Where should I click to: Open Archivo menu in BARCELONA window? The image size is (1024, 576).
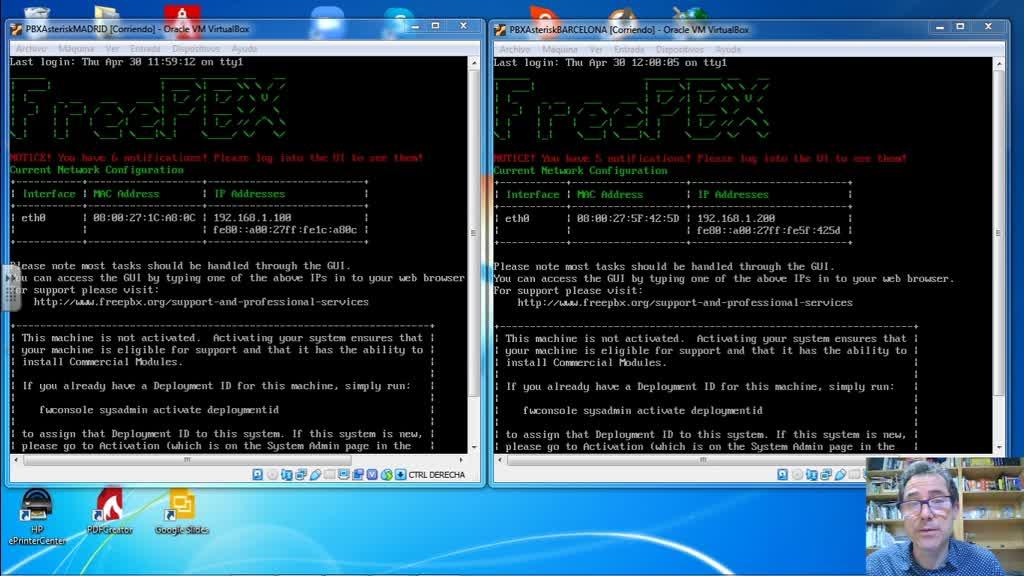(515, 49)
